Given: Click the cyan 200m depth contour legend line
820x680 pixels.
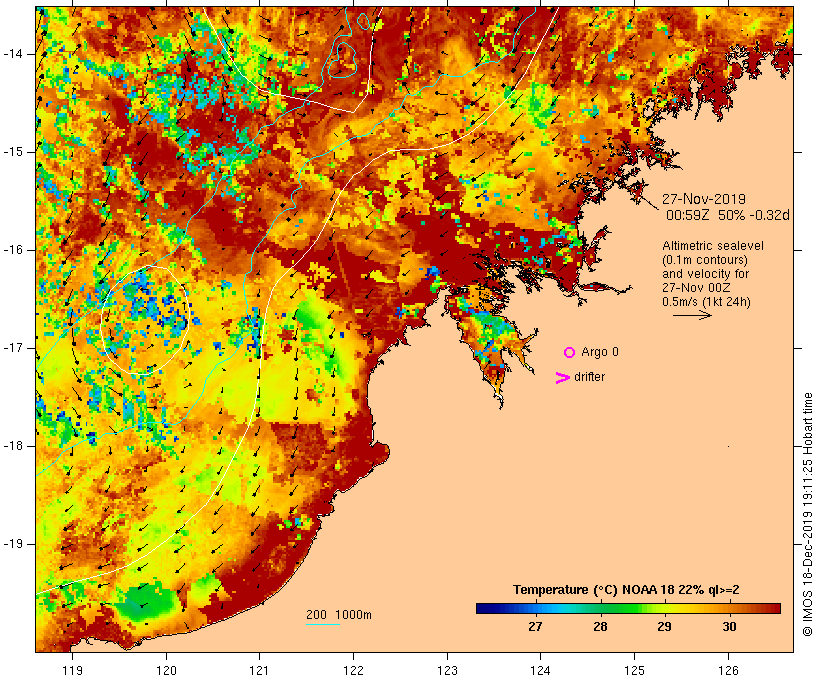Looking at the screenshot, I should 323,624.
